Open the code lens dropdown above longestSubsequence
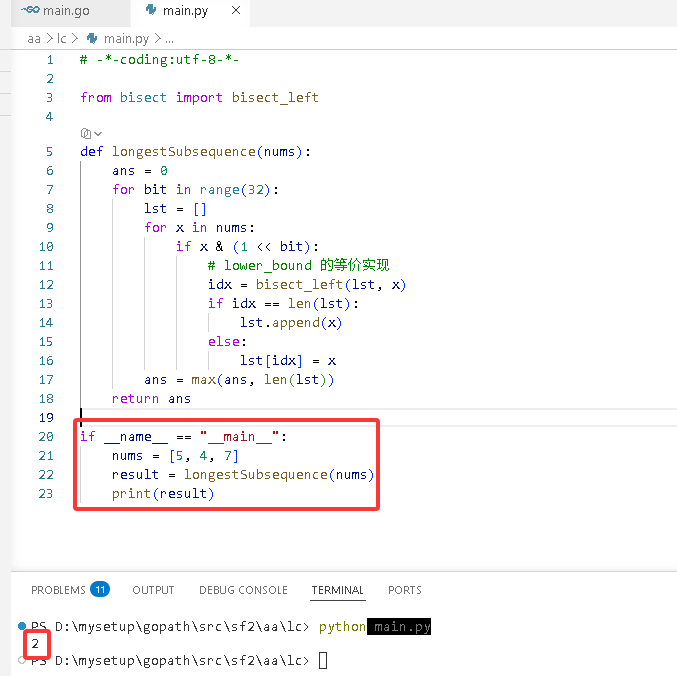The height and width of the screenshot is (676, 677). 91,133
